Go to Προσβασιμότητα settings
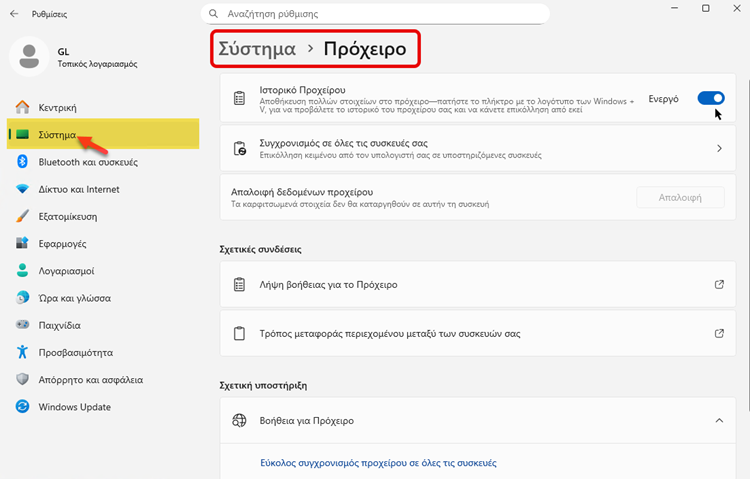Viewport: 750px width, 479px height. coord(103,352)
